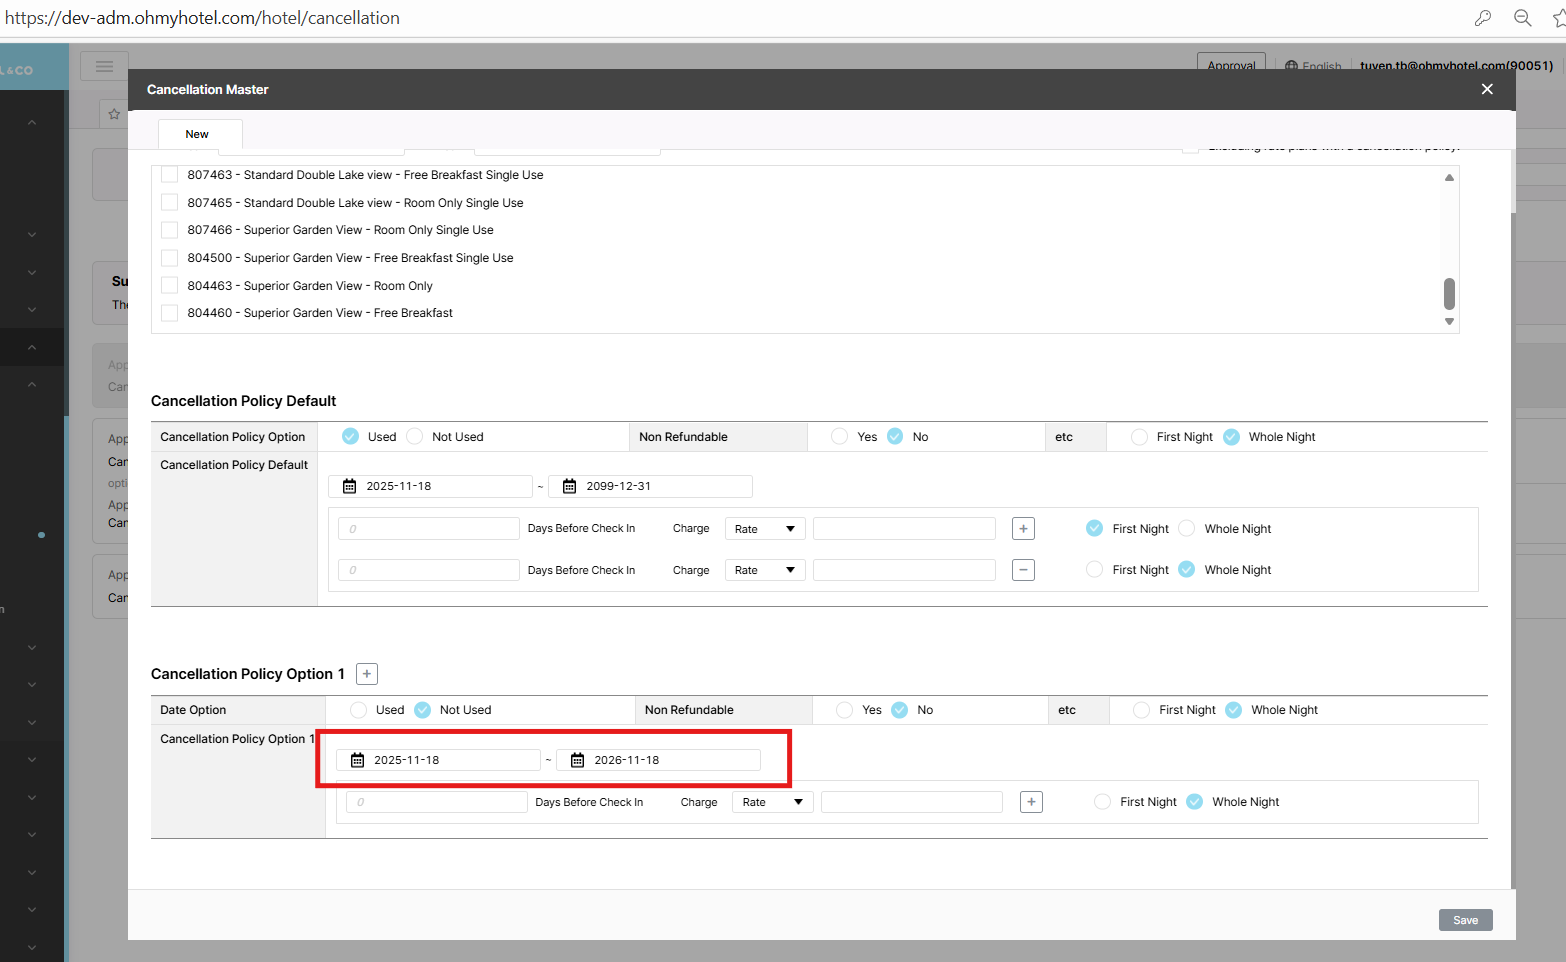Click the Save button
This screenshot has height=962, width=1566.
tap(1465, 920)
